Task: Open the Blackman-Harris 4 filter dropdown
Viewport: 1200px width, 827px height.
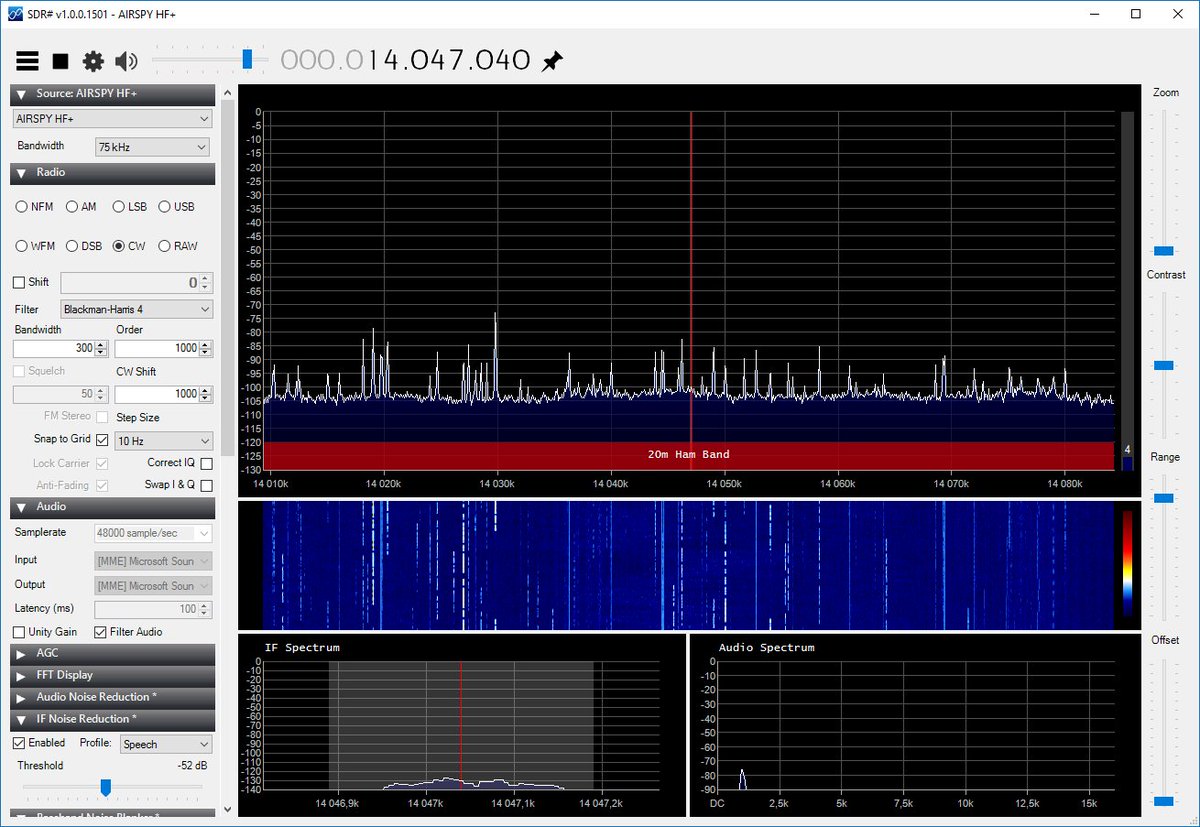Action: (x=137, y=310)
